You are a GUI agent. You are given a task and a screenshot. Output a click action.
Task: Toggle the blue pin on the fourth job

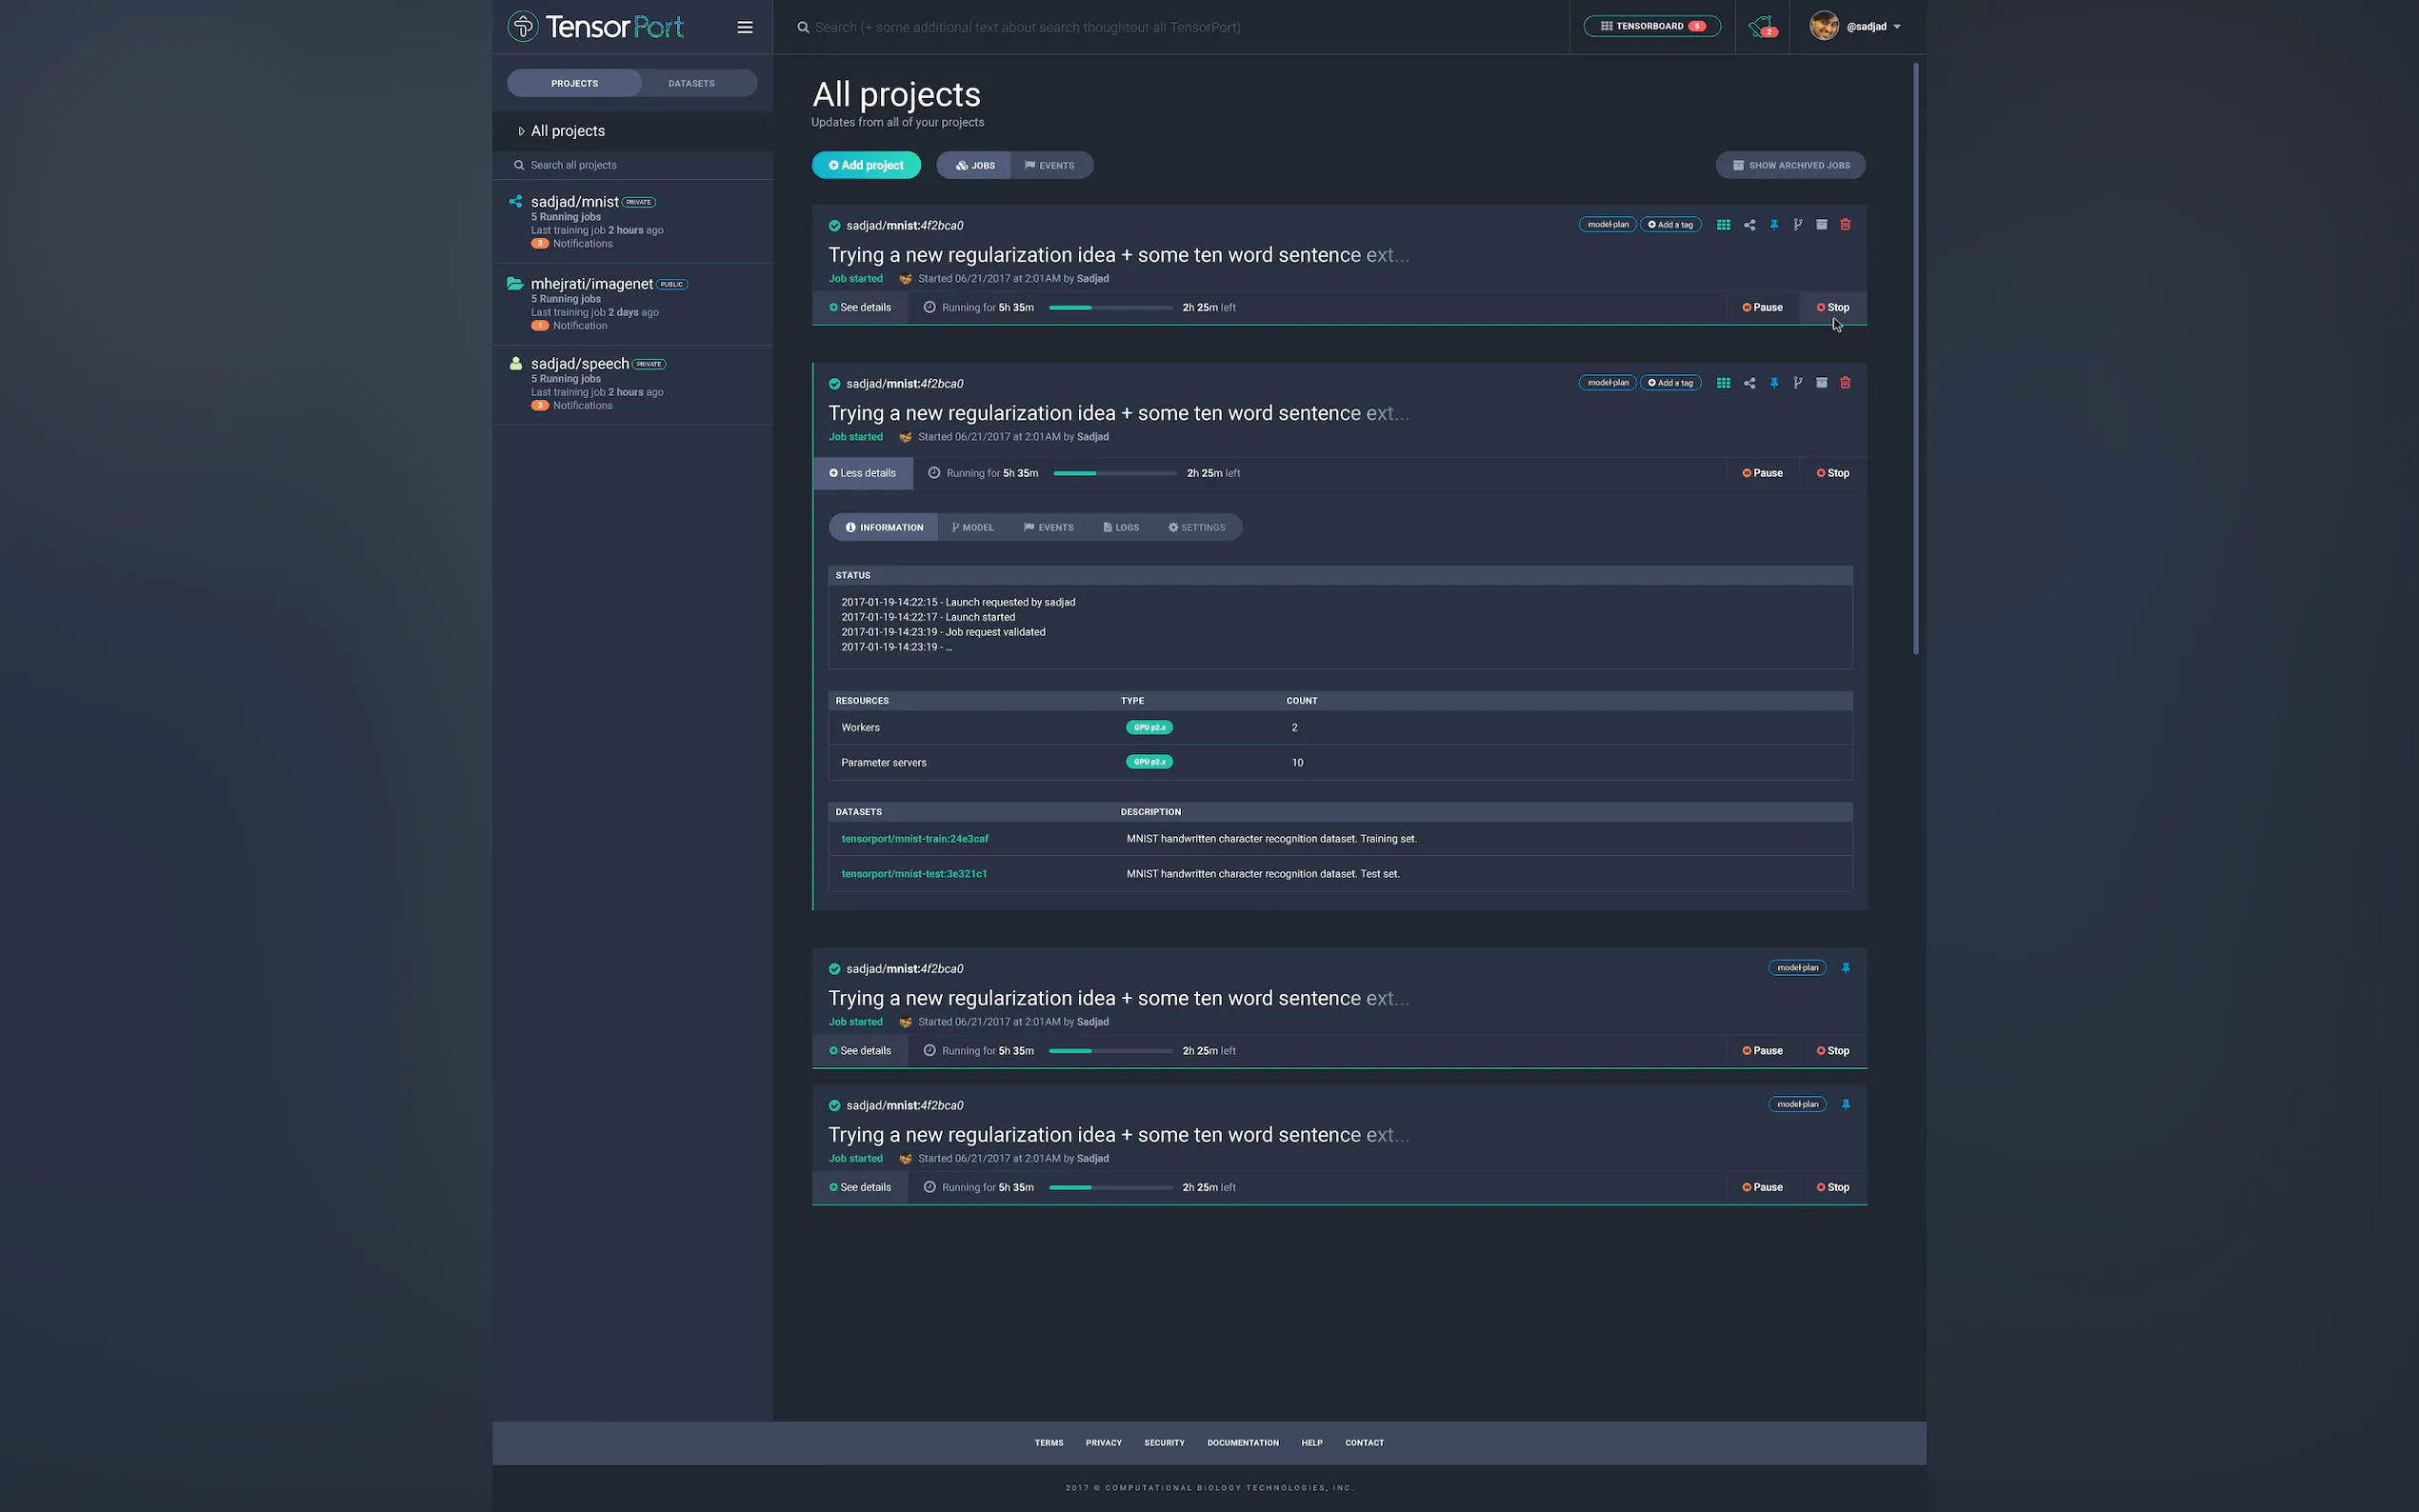tap(1845, 1105)
